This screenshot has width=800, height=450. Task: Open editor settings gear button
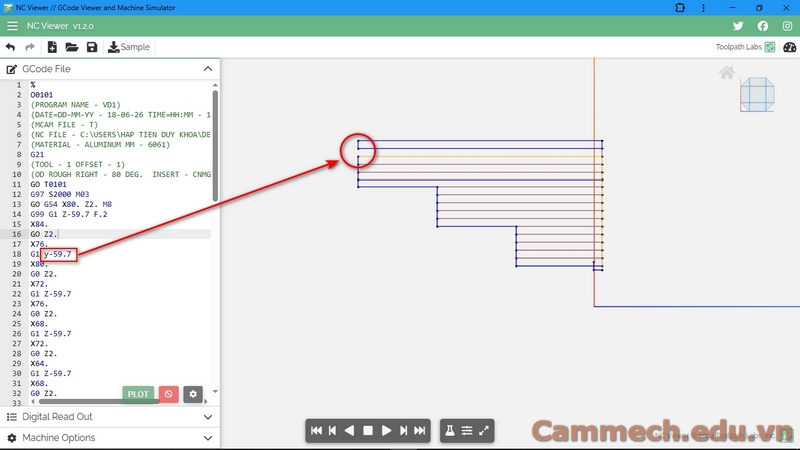pyautogui.click(x=193, y=394)
